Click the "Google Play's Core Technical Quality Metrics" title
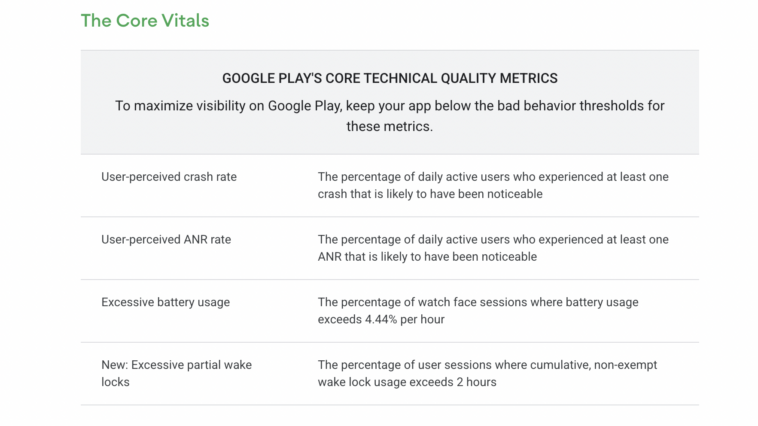 (389, 78)
